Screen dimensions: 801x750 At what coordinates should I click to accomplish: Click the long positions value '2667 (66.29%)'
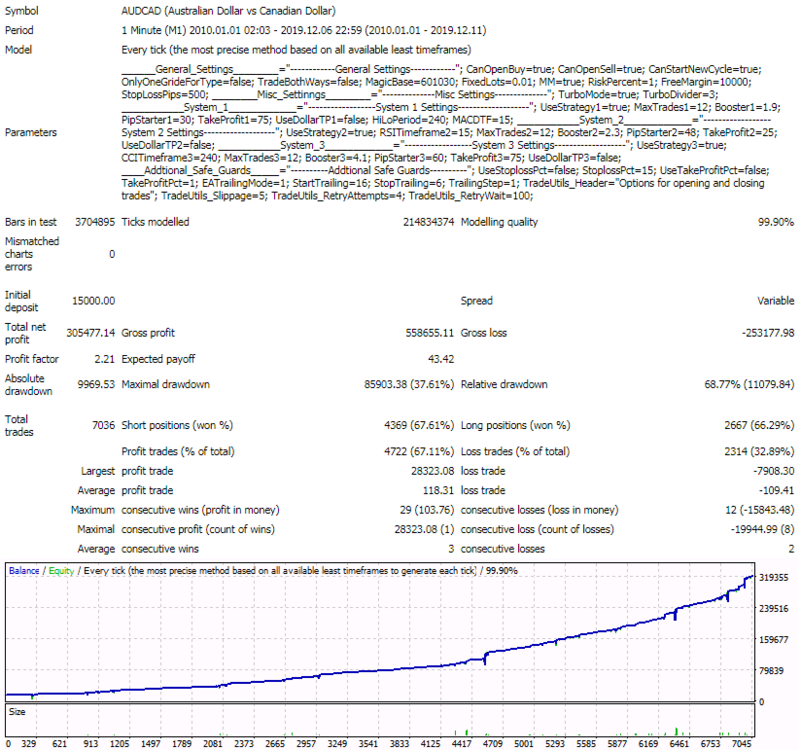tap(759, 425)
